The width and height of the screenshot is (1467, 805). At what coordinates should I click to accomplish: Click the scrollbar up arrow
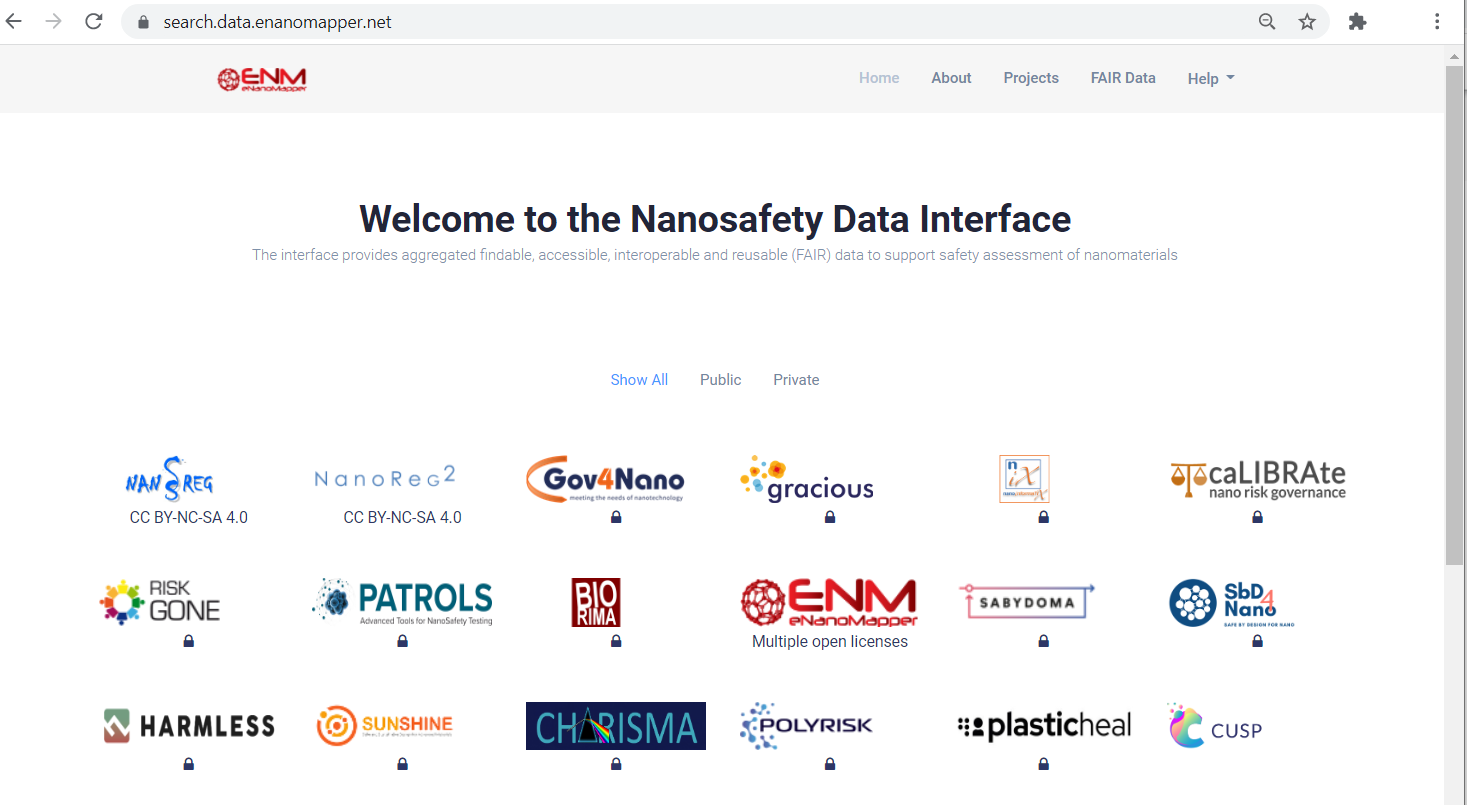click(x=1455, y=55)
